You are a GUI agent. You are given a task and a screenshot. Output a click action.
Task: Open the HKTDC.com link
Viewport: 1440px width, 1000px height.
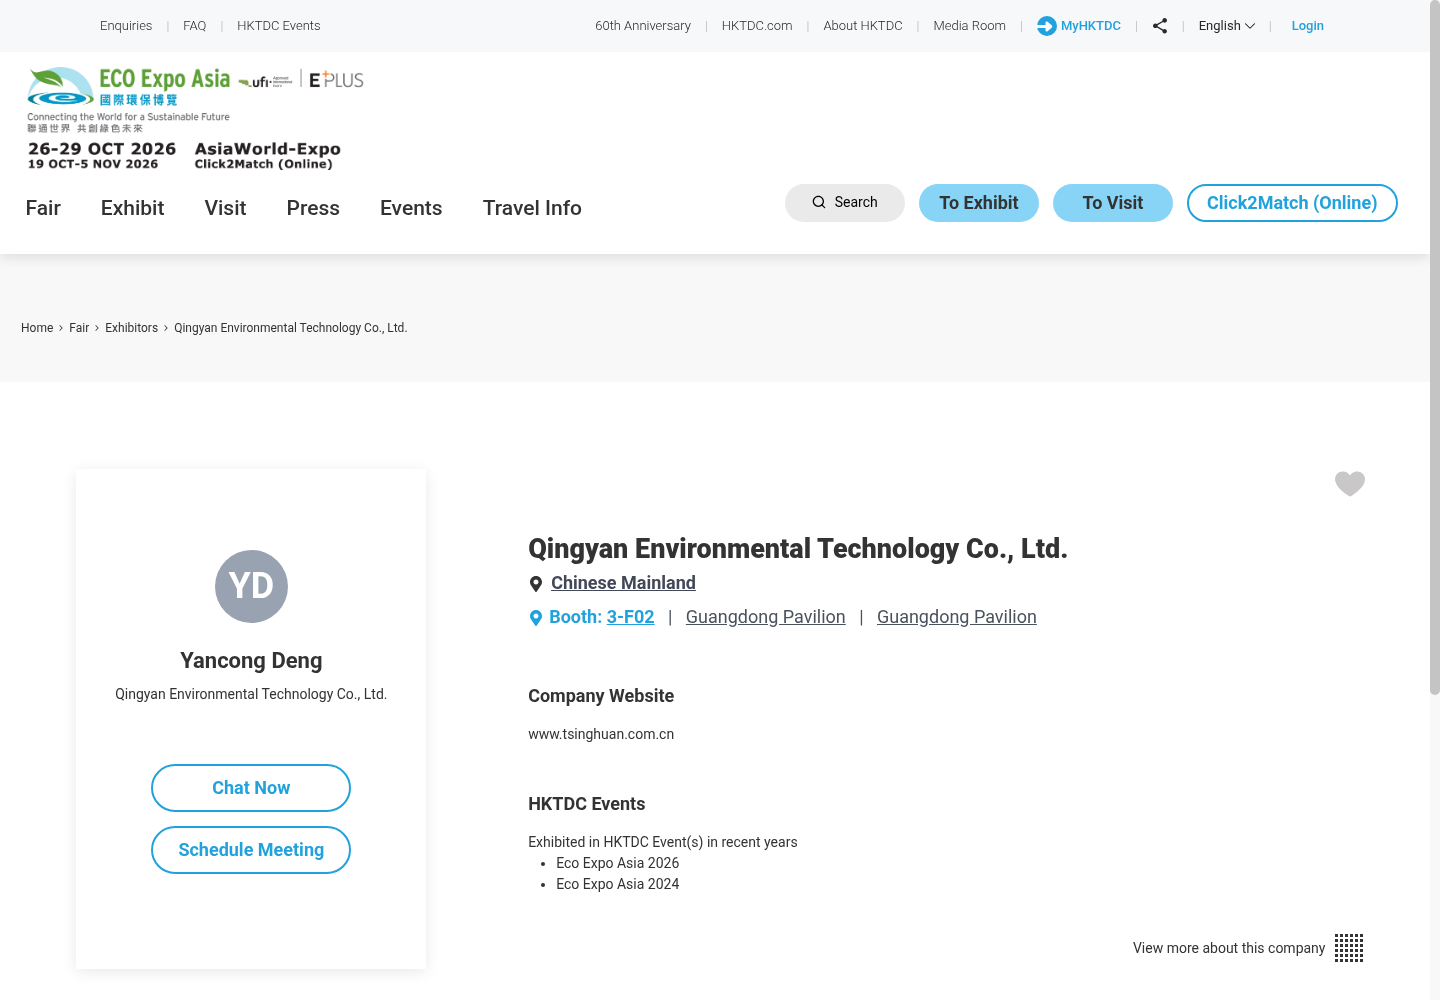click(757, 26)
